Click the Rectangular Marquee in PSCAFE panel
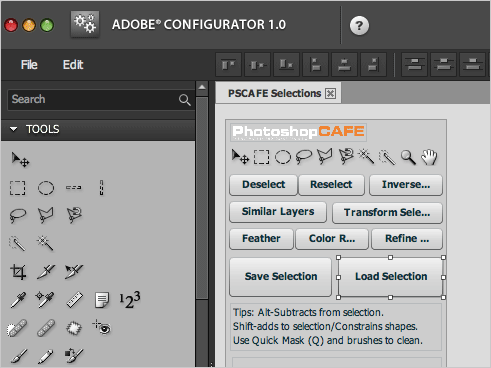491x368 pixels. coord(262,157)
